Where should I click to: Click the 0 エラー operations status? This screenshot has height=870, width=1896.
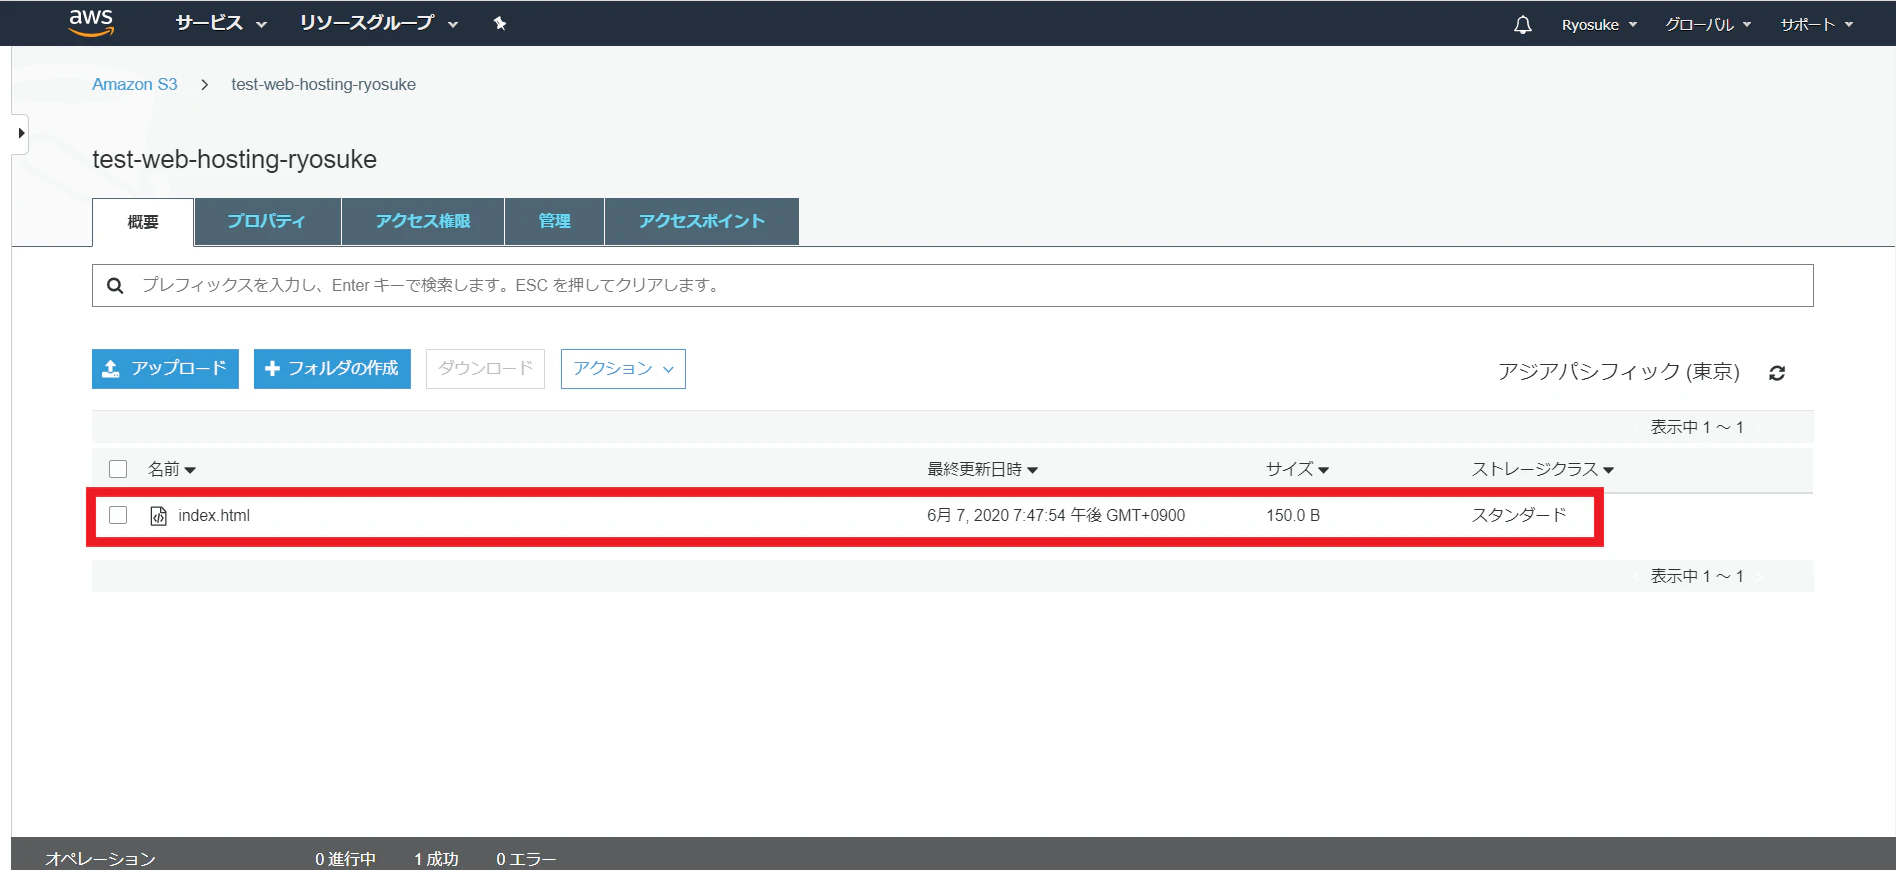526,859
